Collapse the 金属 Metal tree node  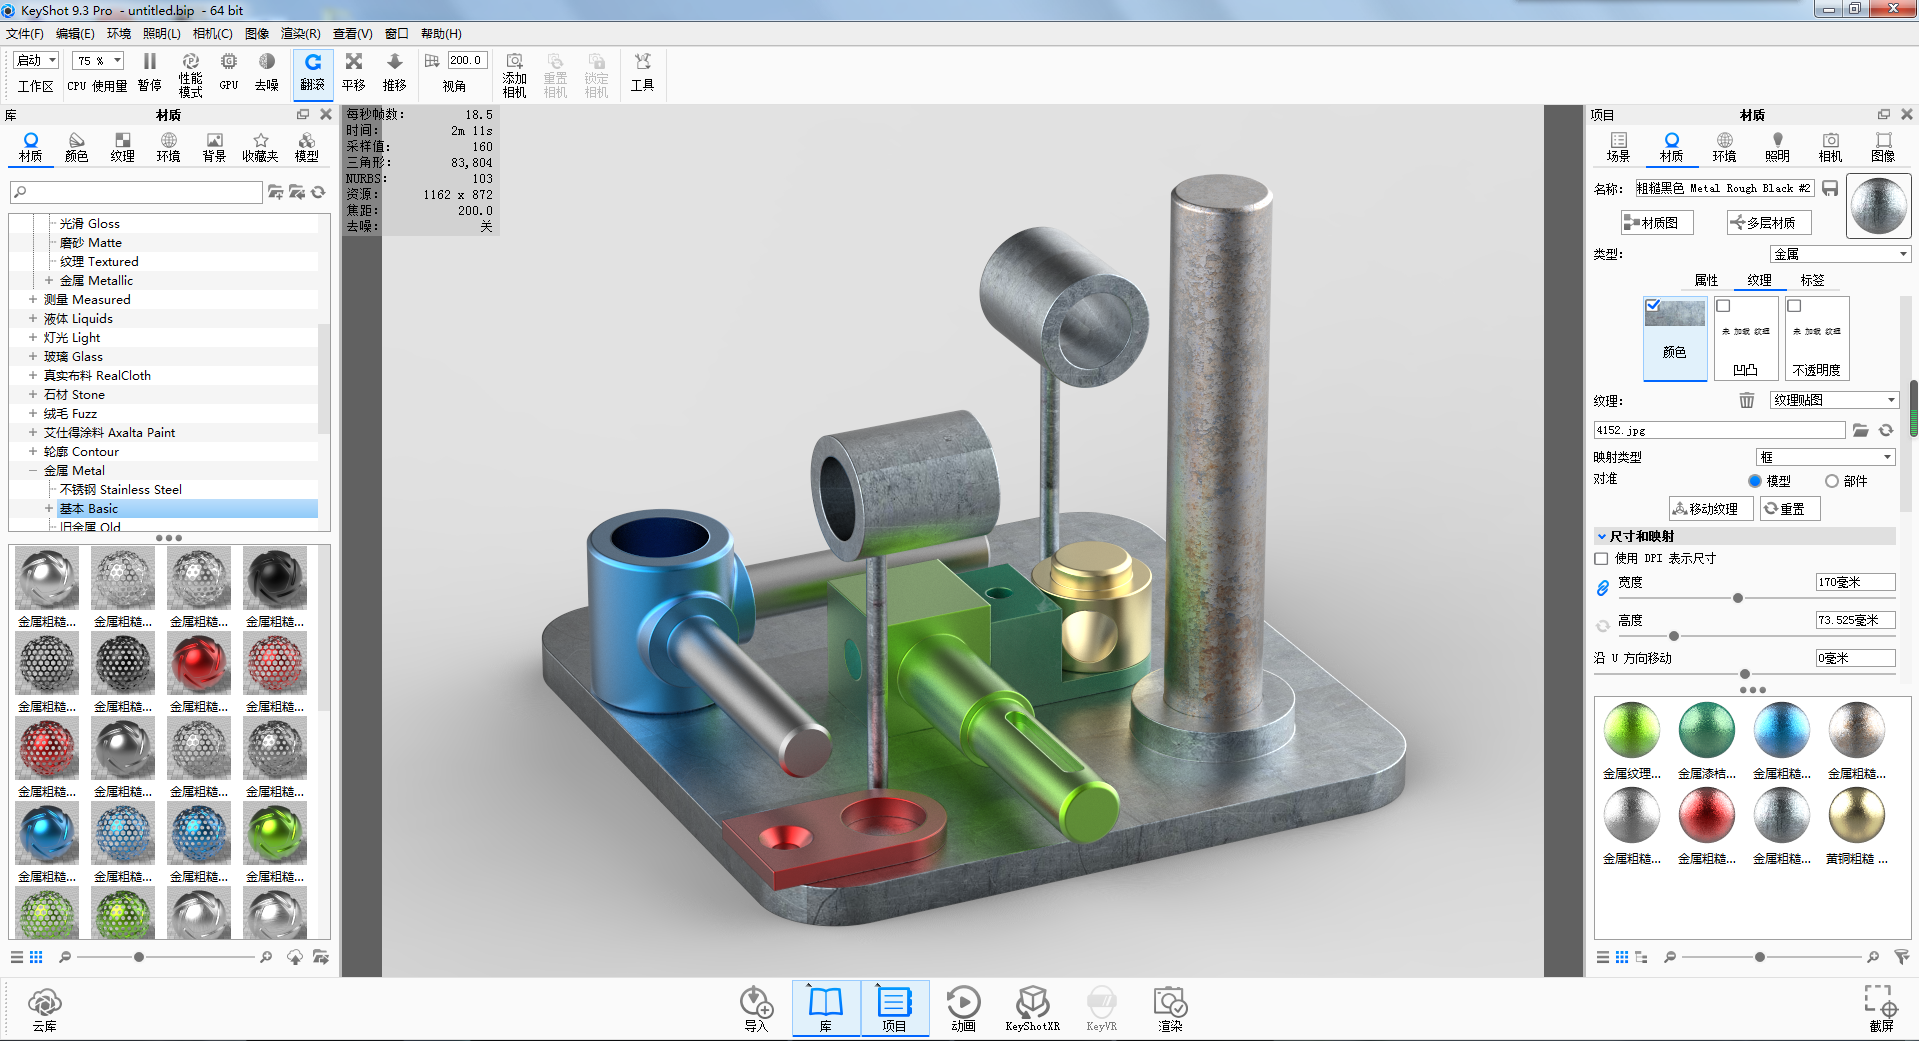click(x=33, y=470)
